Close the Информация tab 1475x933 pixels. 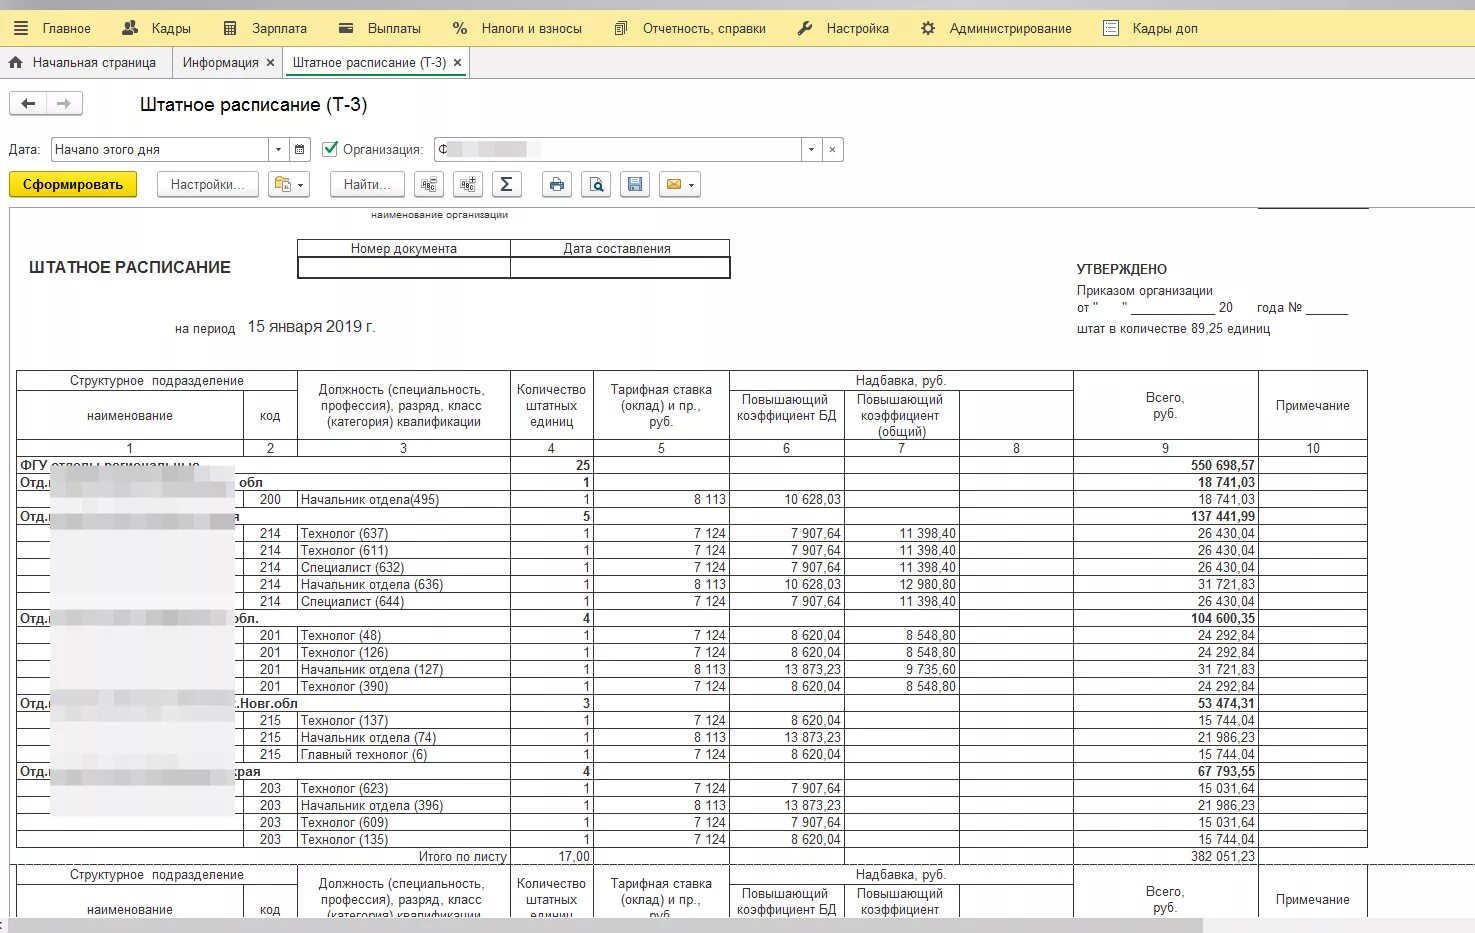point(270,62)
